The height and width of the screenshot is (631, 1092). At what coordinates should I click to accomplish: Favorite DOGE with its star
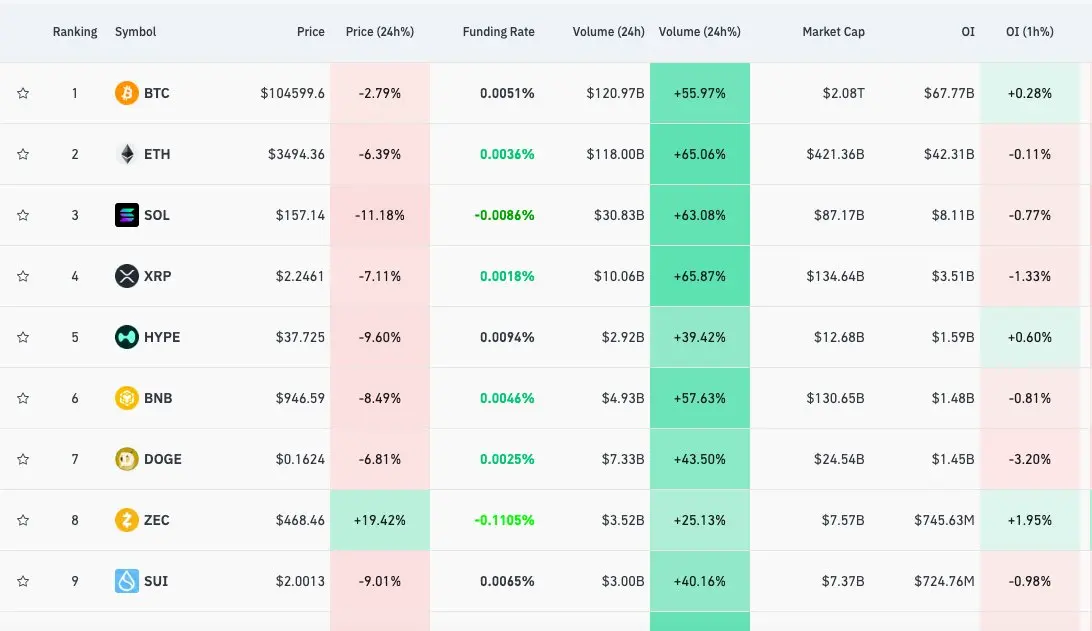click(23, 459)
